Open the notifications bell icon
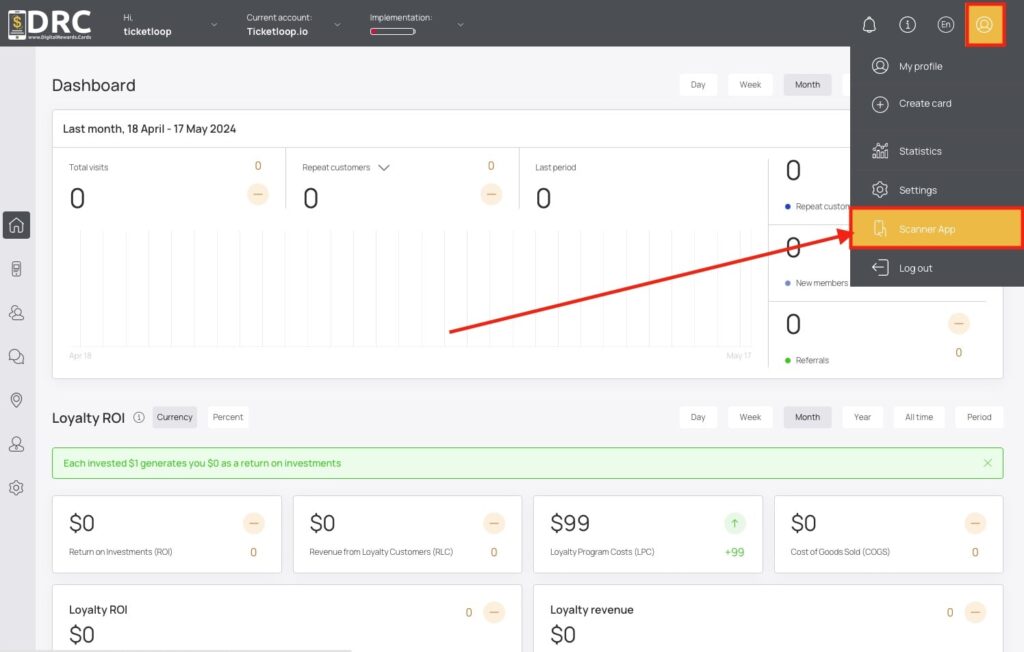 pyautogui.click(x=869, y=25)
